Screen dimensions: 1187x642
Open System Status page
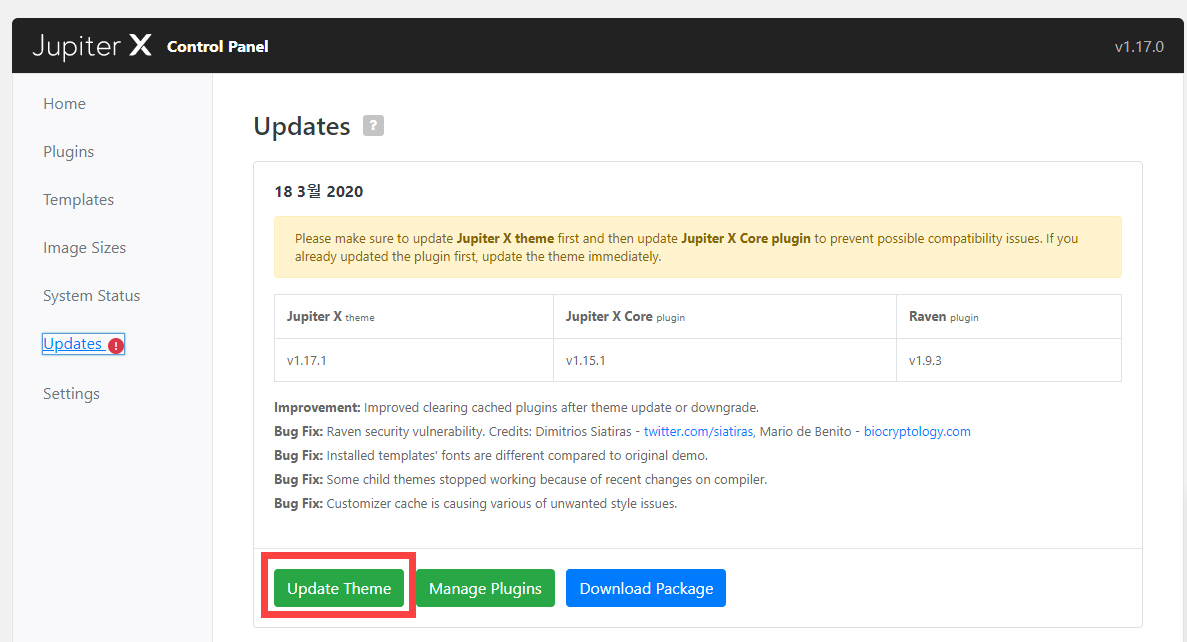pos(92,296)
